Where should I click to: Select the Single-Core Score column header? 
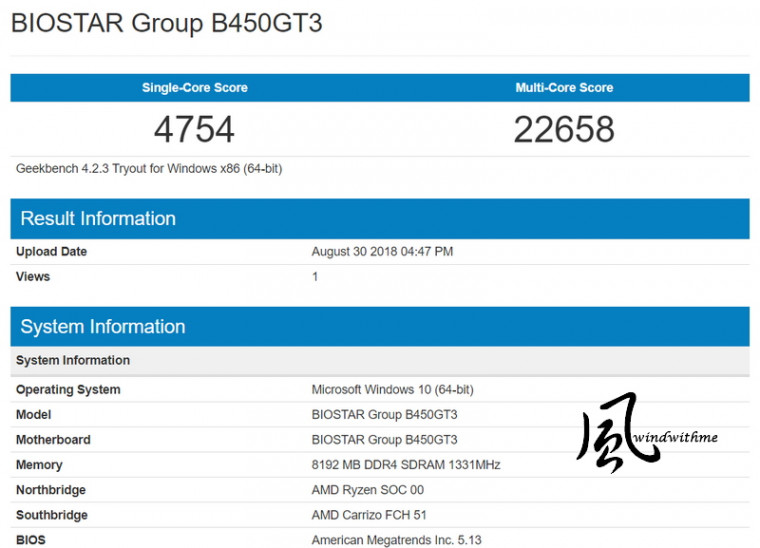click(194, 88)
